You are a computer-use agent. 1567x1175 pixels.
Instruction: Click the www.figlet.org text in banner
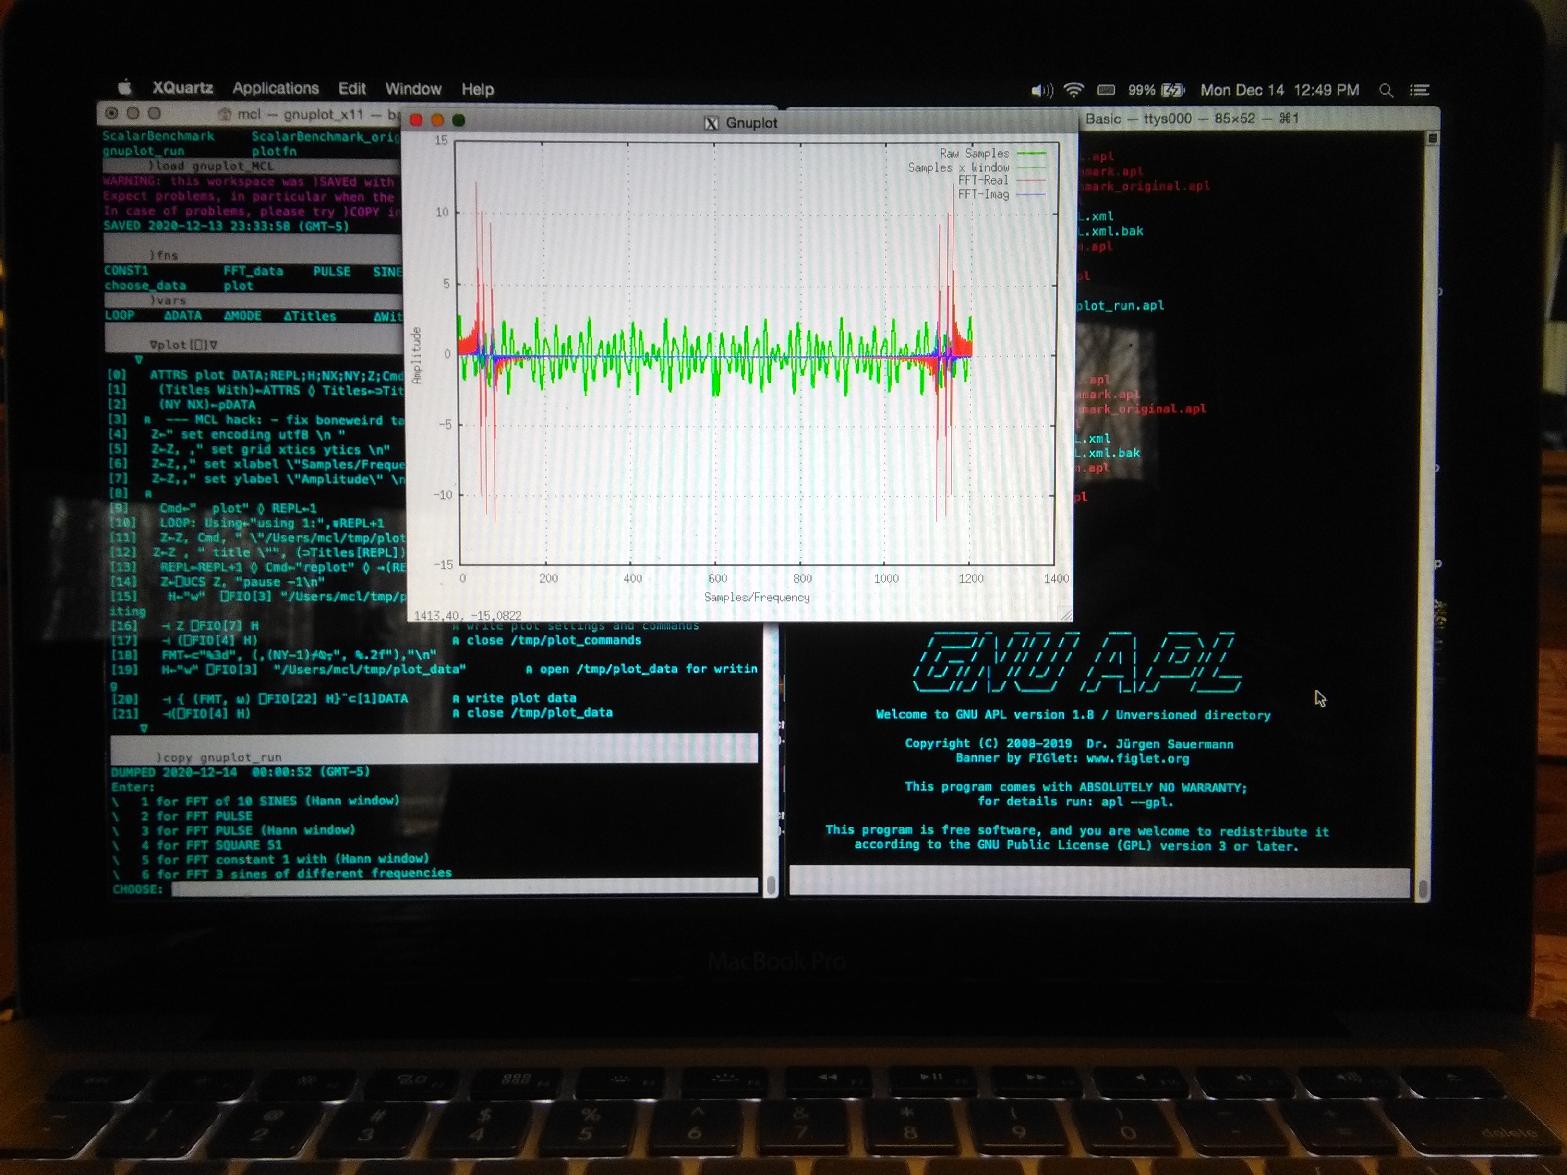coord(1137,758)
